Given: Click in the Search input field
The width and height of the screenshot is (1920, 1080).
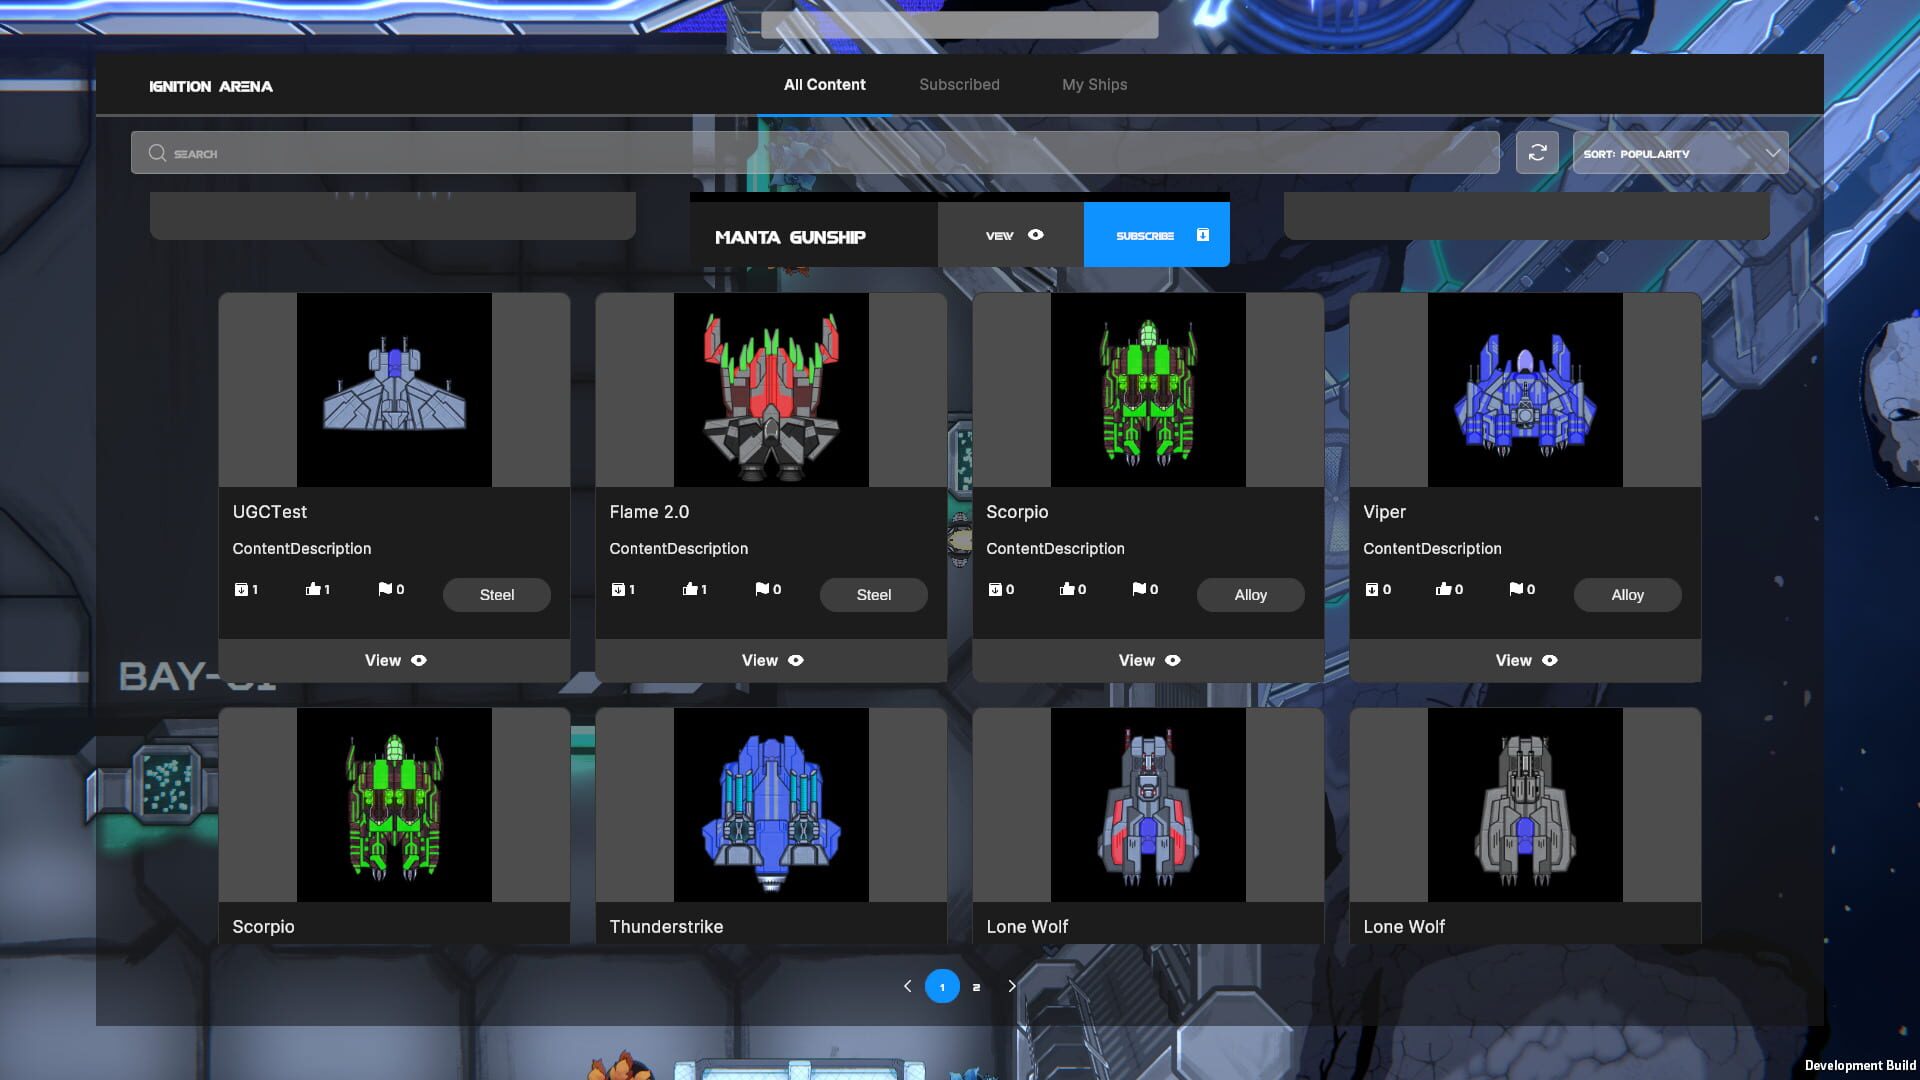Looking at the screenshot, I should click(815, 153).
